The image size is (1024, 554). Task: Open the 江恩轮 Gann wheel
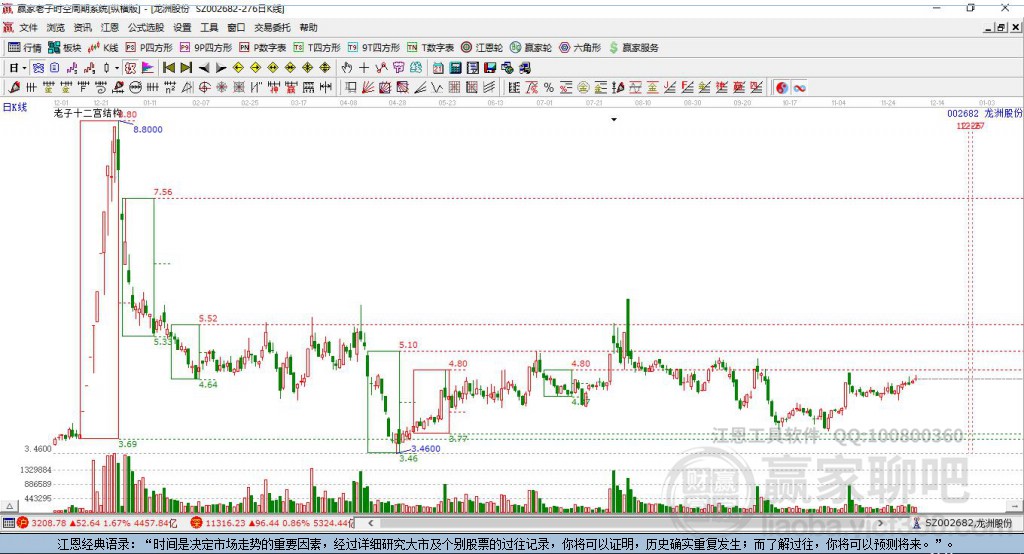point(482,48)
